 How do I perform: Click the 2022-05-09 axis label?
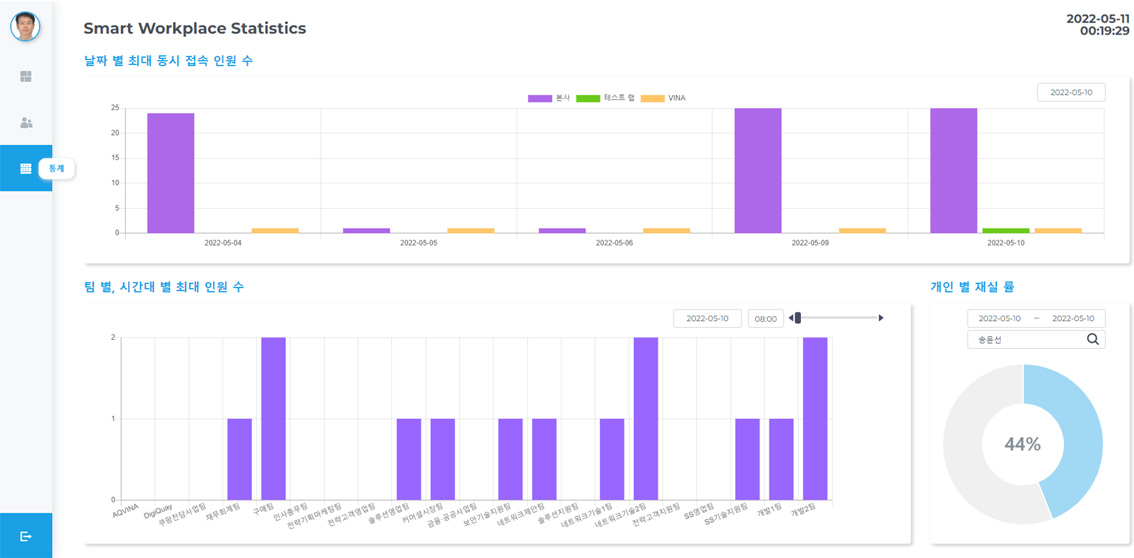(810, 243)
